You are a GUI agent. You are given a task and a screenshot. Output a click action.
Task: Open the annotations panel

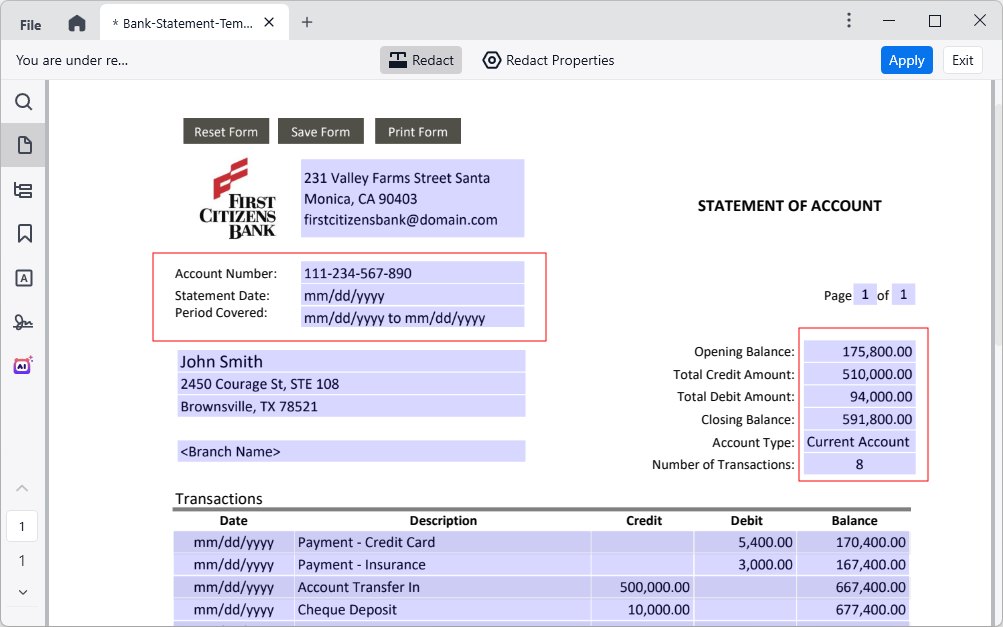tap(22, 277)
